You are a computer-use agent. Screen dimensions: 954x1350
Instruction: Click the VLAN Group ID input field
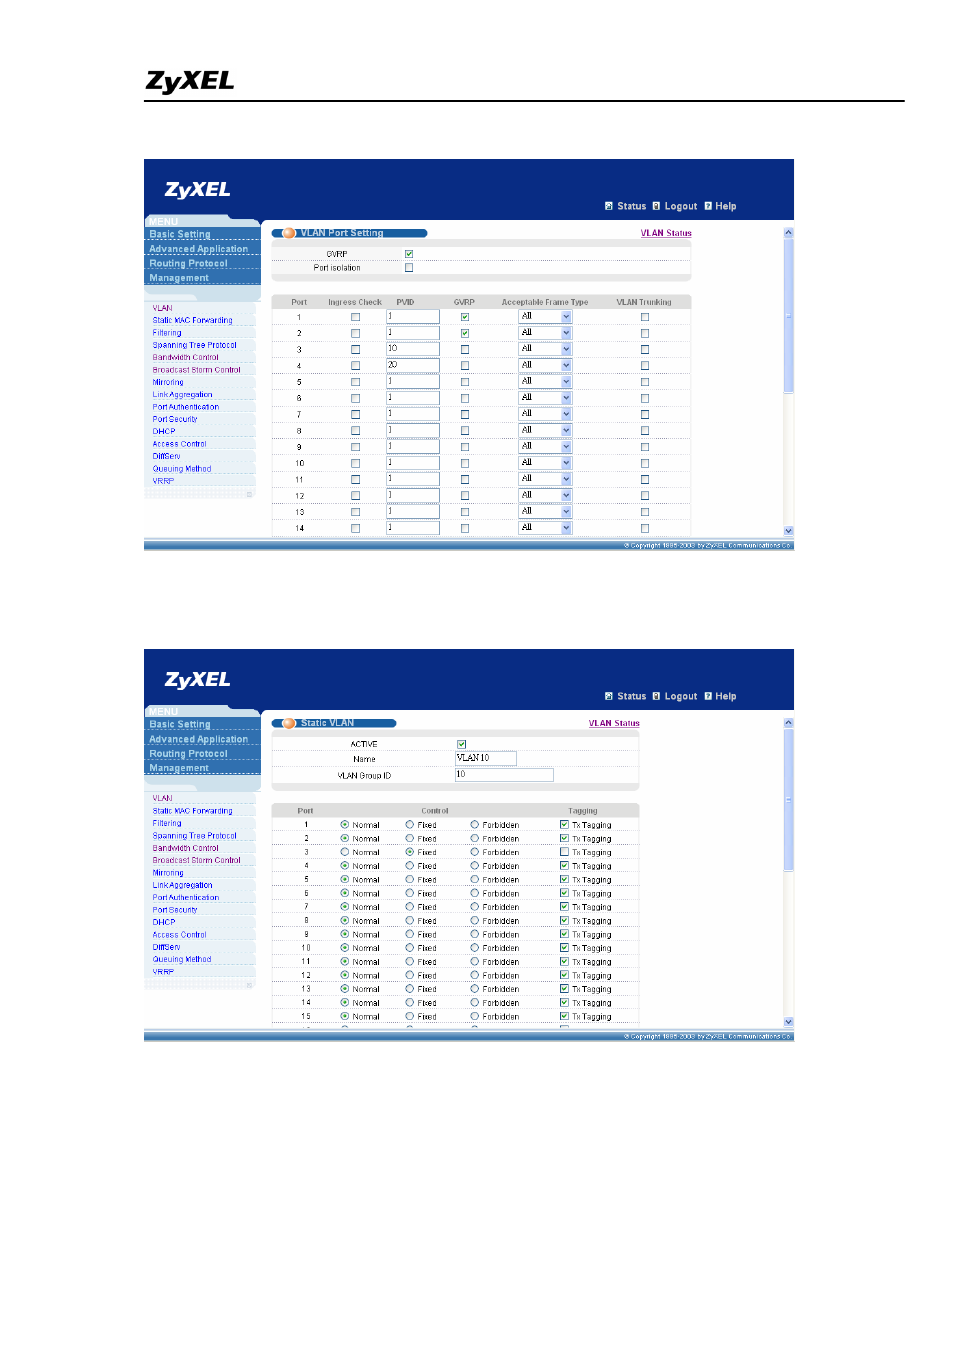point(504,775)
